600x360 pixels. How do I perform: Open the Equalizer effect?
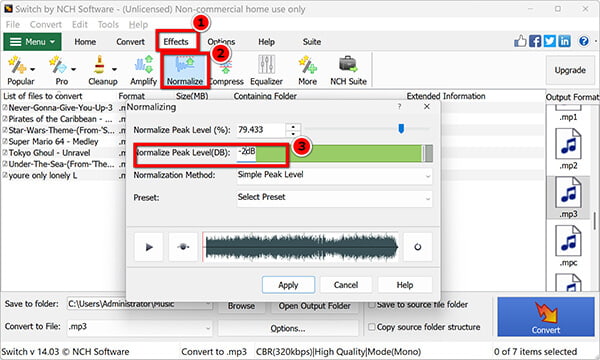coord(266,71)
